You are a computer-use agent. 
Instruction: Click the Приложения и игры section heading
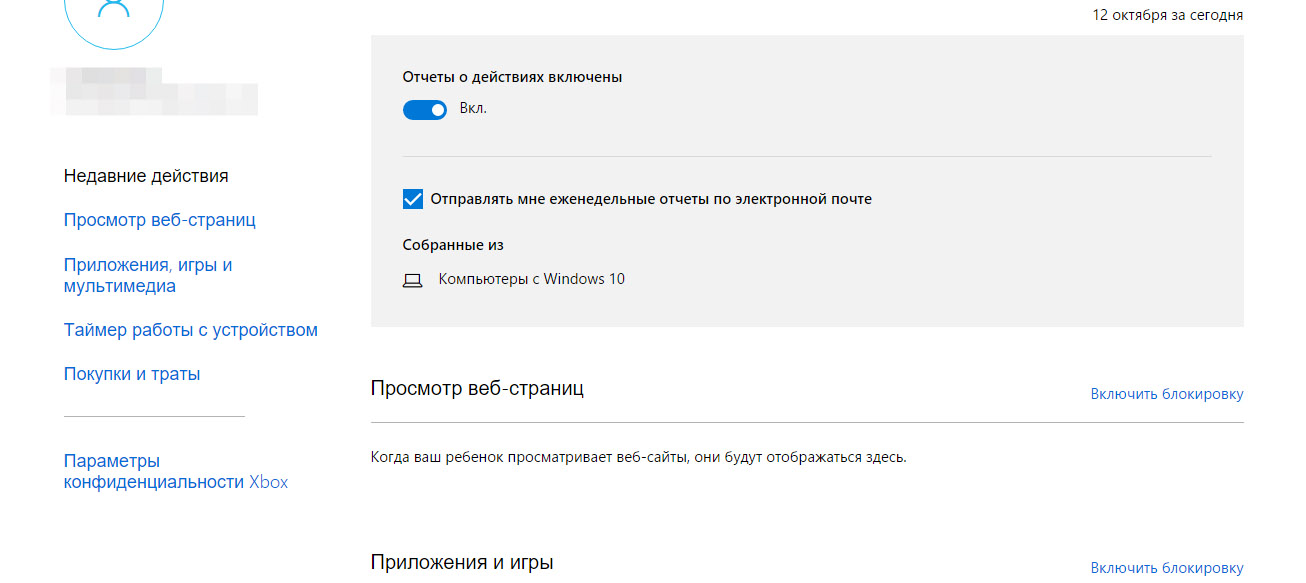(x=462, y=562)
